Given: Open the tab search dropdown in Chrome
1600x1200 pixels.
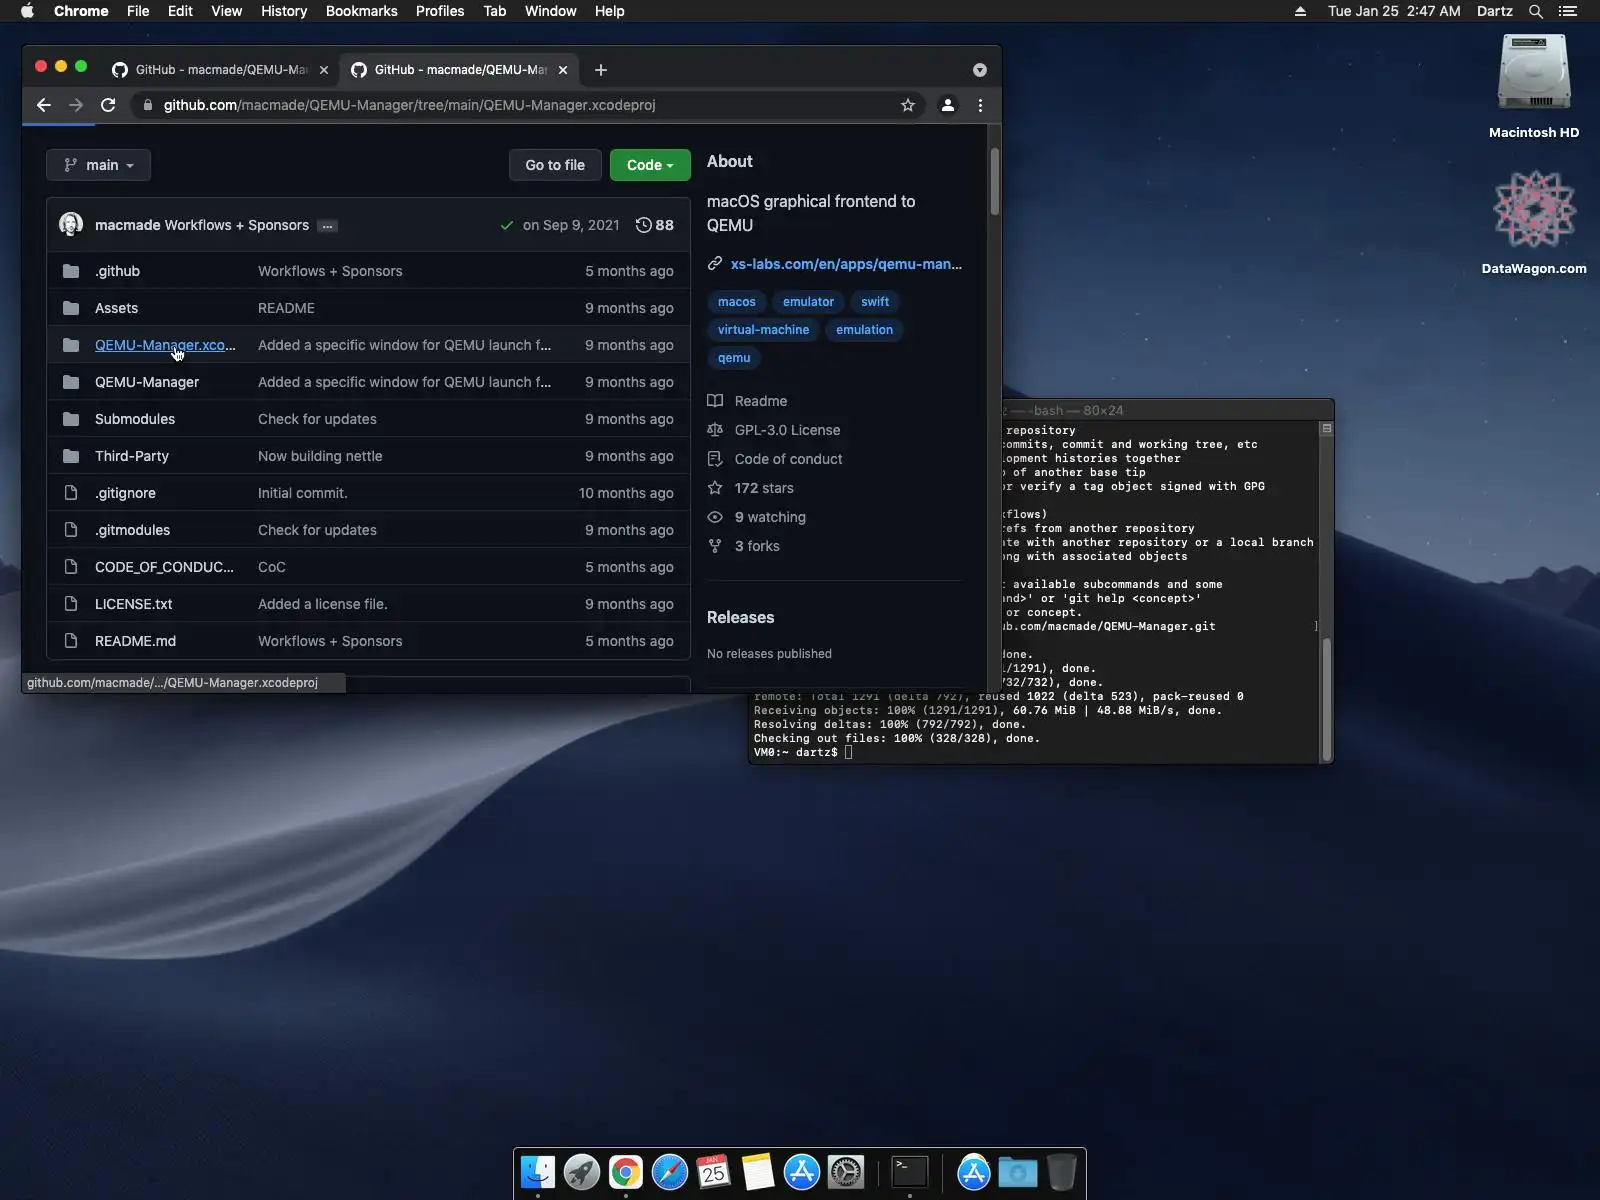Looking at the screenshot, I should 980,70.
